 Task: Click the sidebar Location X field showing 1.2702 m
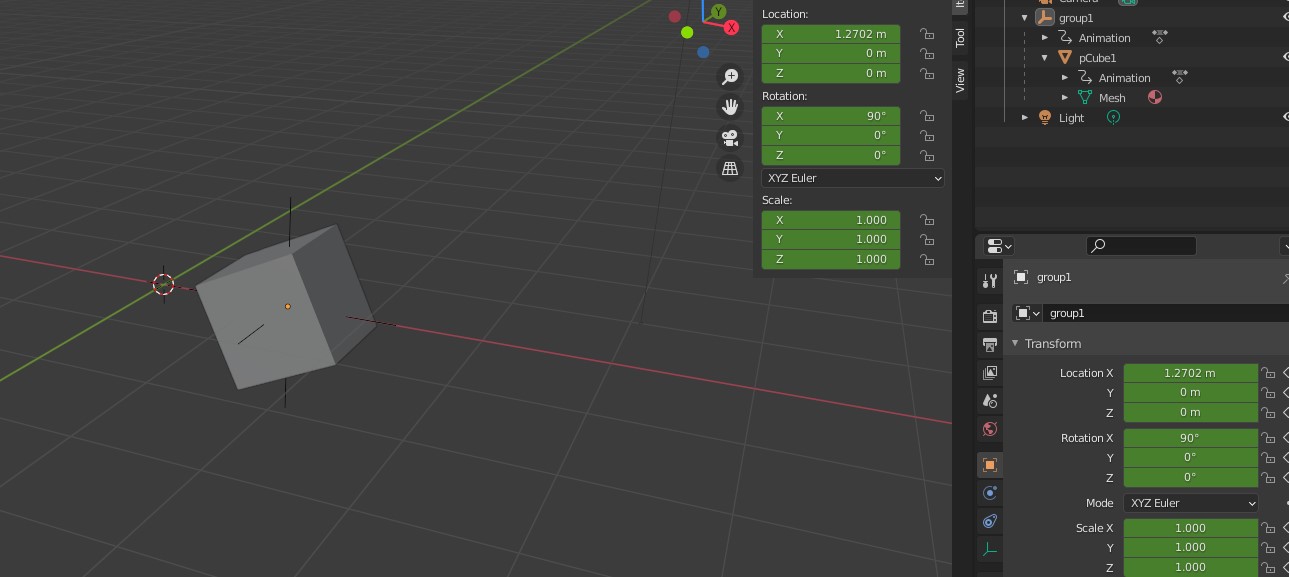pos(831,34)
